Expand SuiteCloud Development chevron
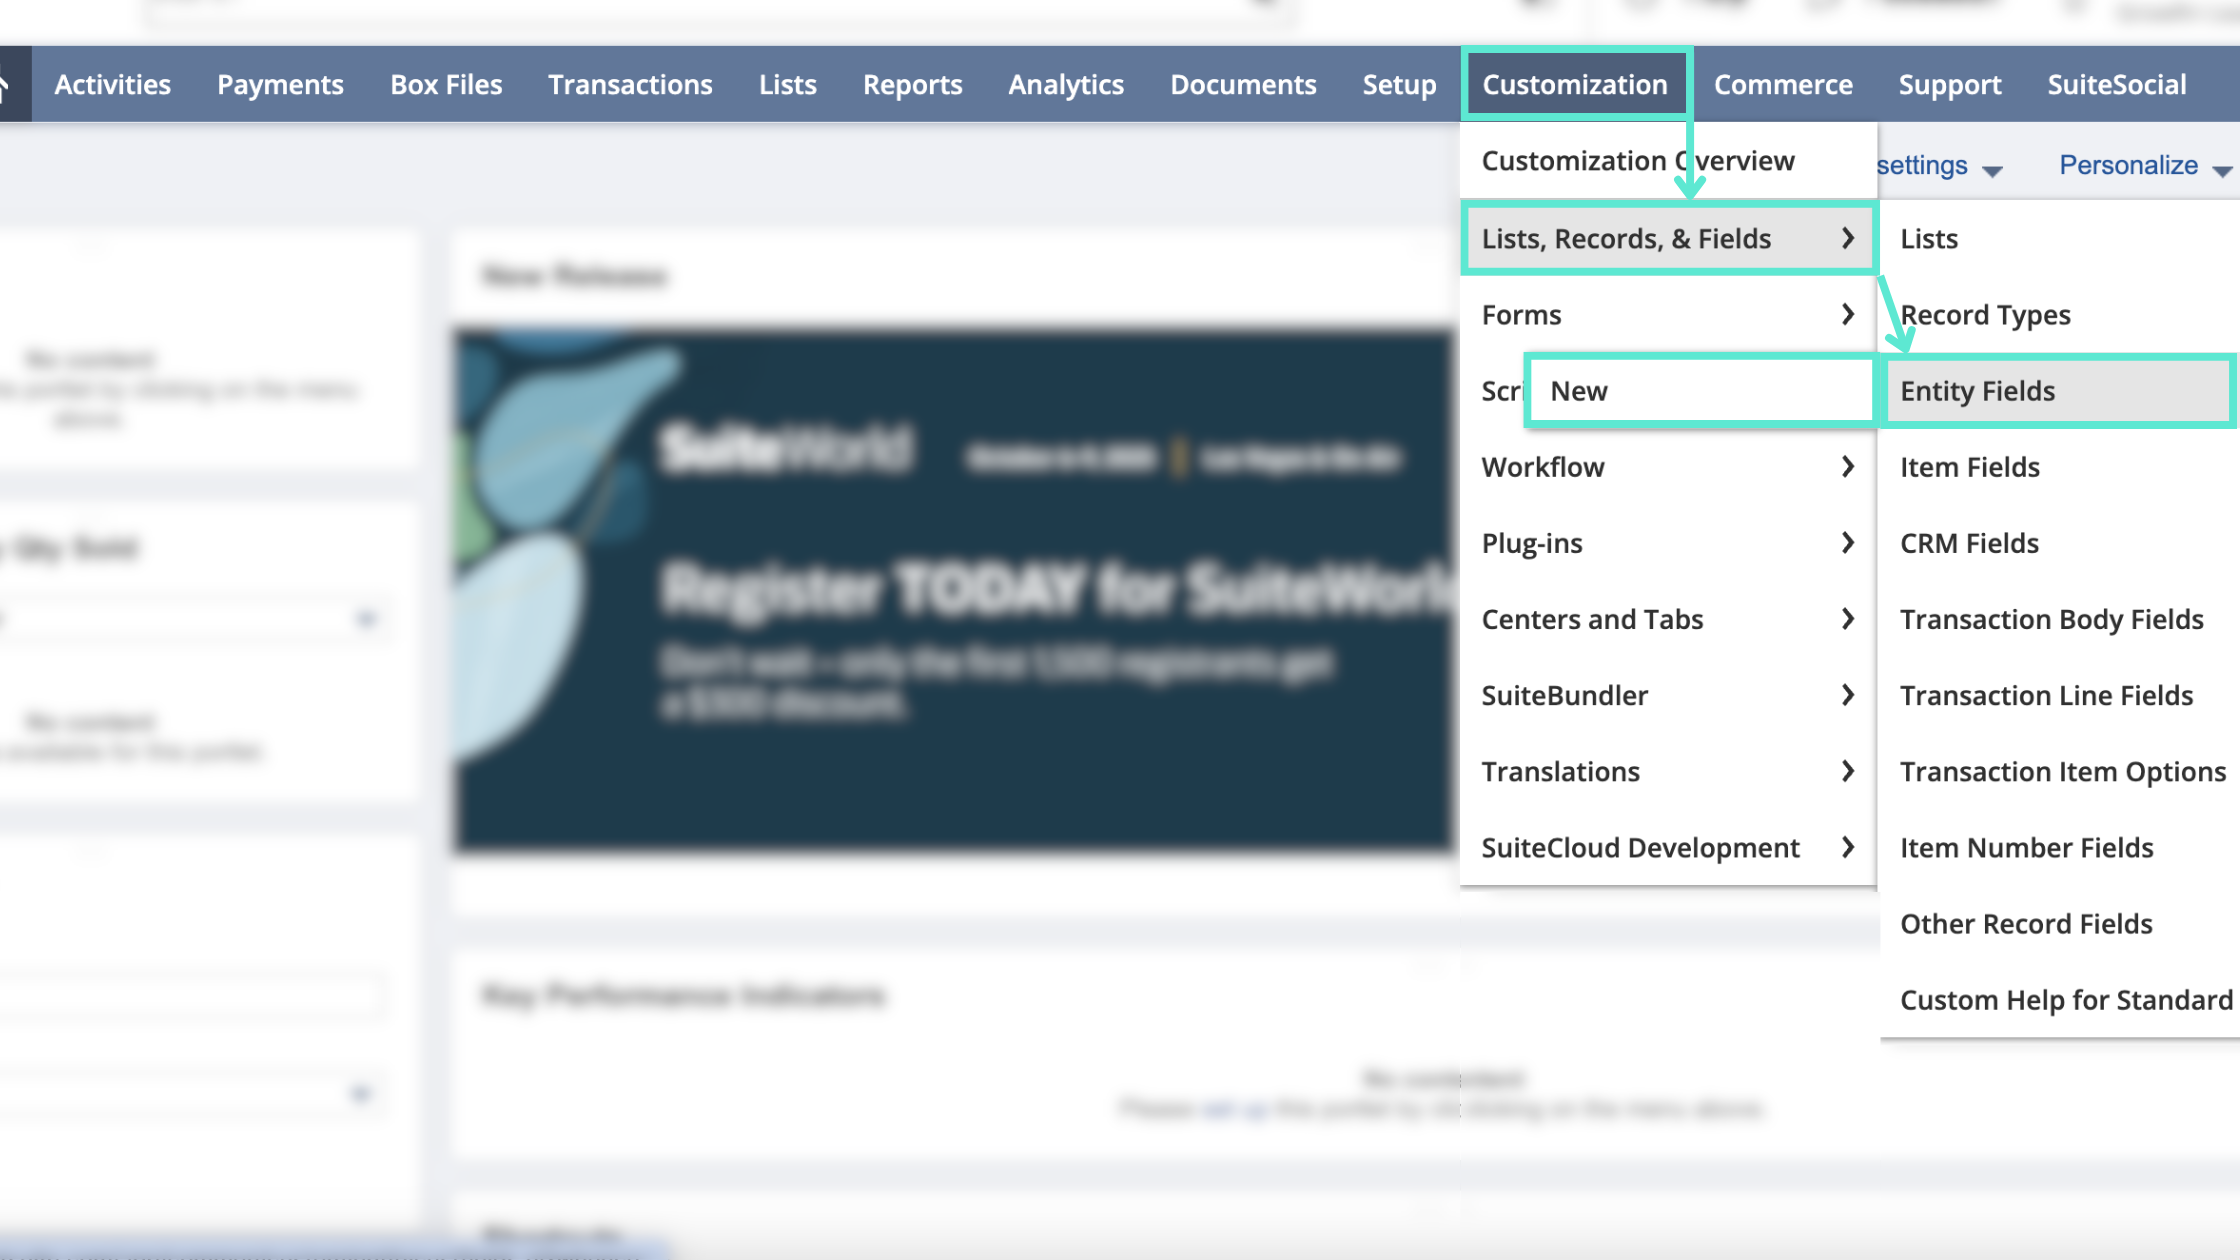Viewport: 2240px width, 1260px height. pos(1847,847)
